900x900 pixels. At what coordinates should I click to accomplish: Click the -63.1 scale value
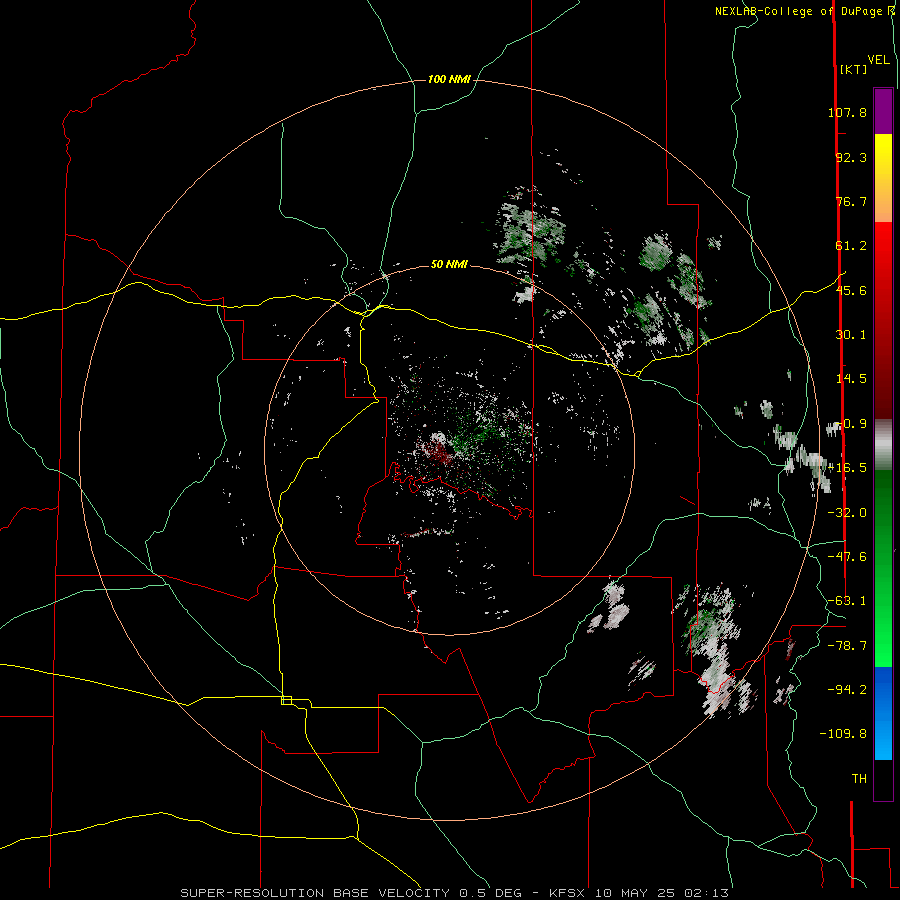pos(847,601)
